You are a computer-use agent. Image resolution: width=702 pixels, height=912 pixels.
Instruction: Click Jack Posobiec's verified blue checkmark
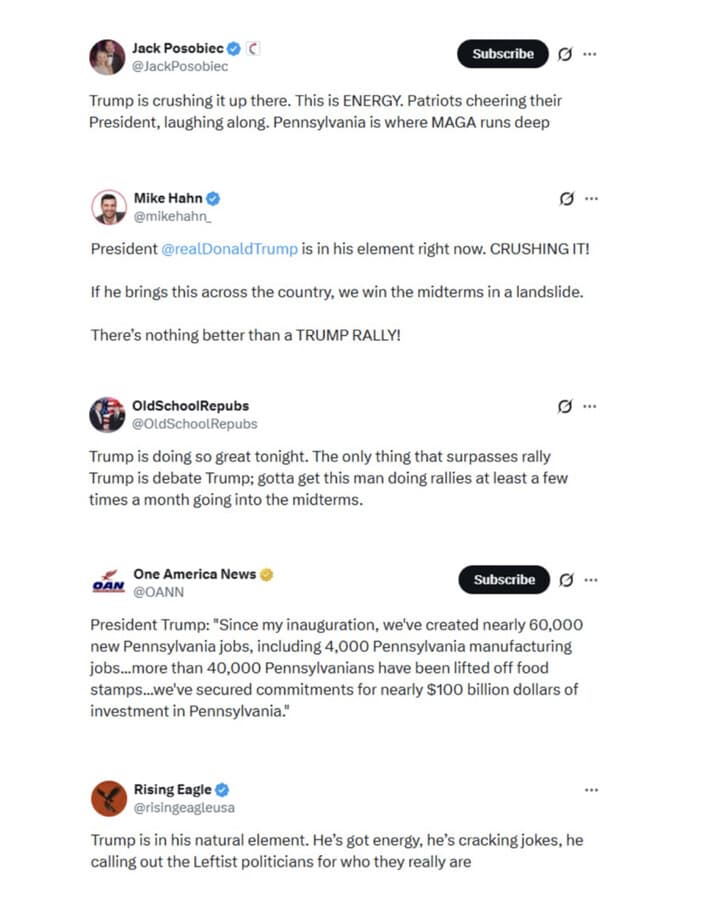(233, 48)
